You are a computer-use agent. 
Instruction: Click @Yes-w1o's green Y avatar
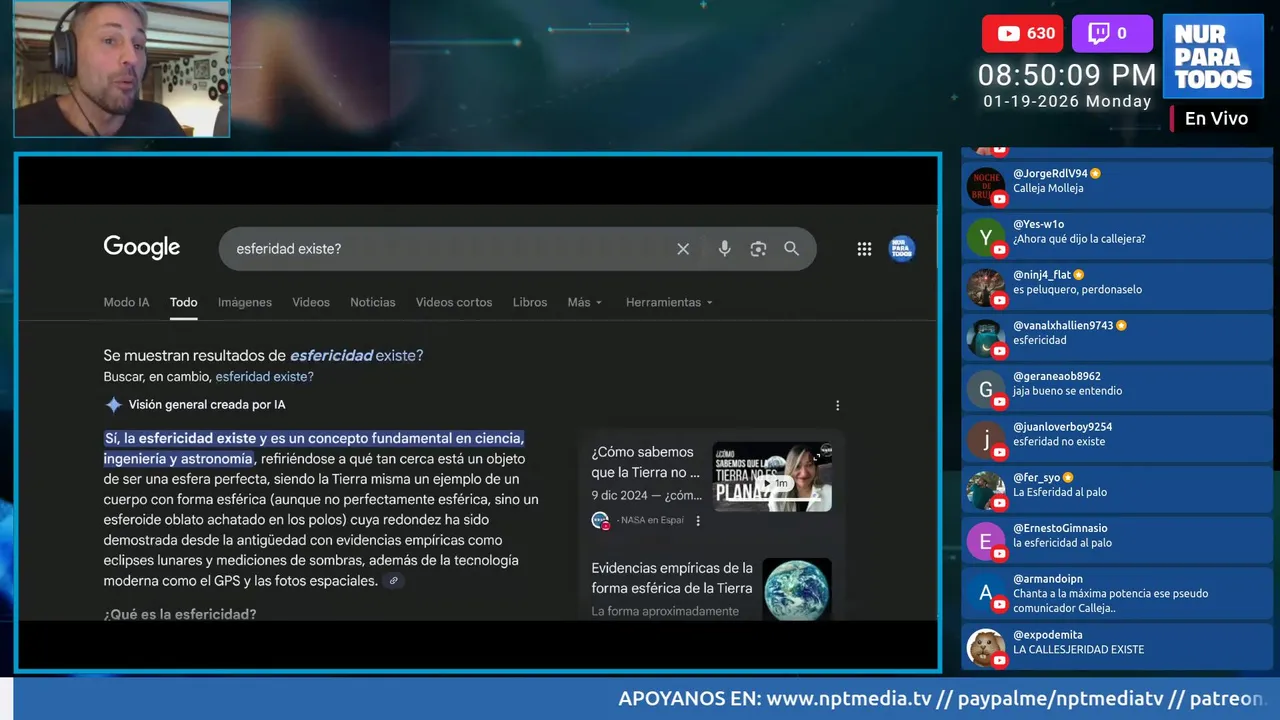point(986,237)
